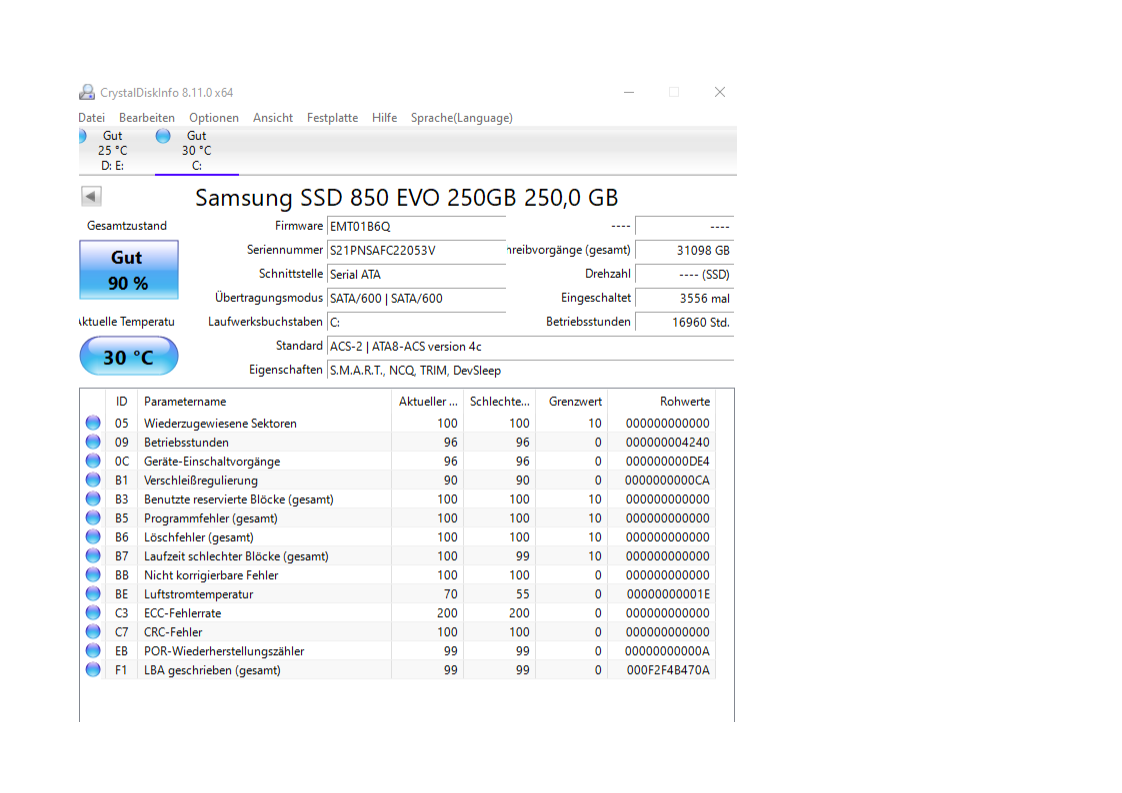Click the Laufwerksbuchstaben field C:
Viewport: 1122px width, 793px height.
point(416,322)
